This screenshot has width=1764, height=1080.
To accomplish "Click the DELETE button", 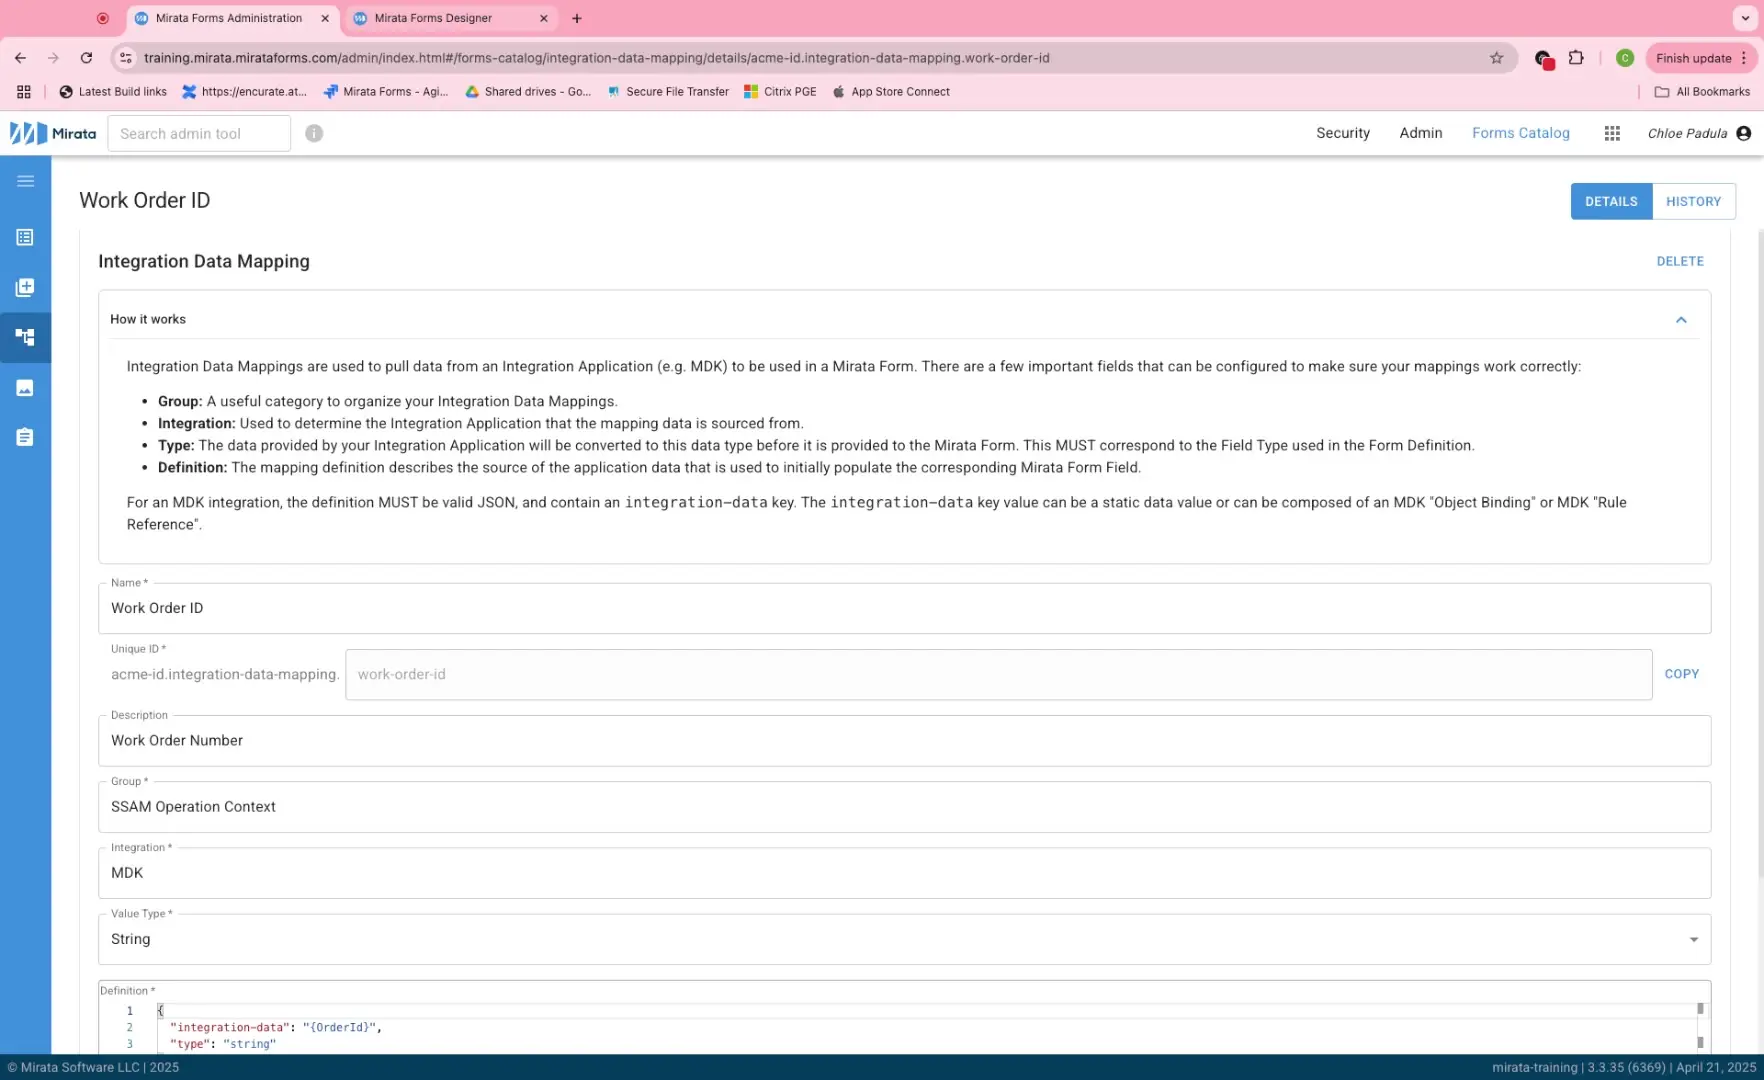I will click(x=1679, y=261).
